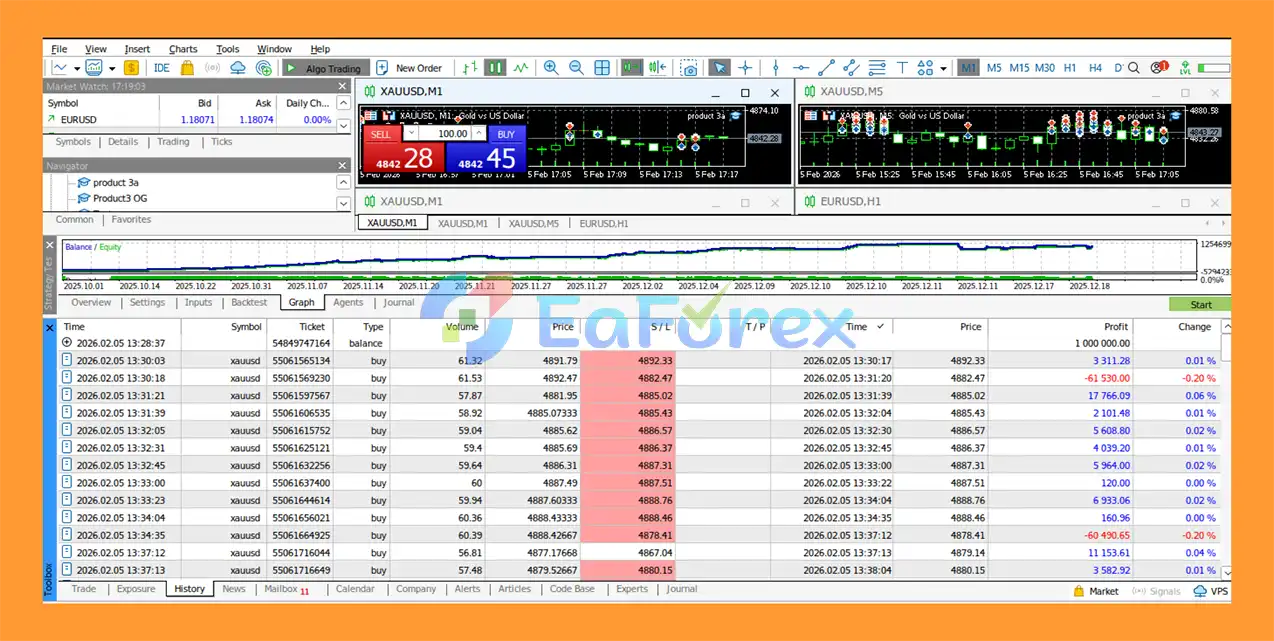Image resolution: width=1274 pixels, height=641 pixels.
Task: Click the auto-scroll chart toolbar icon
Action: pos(631,68)
